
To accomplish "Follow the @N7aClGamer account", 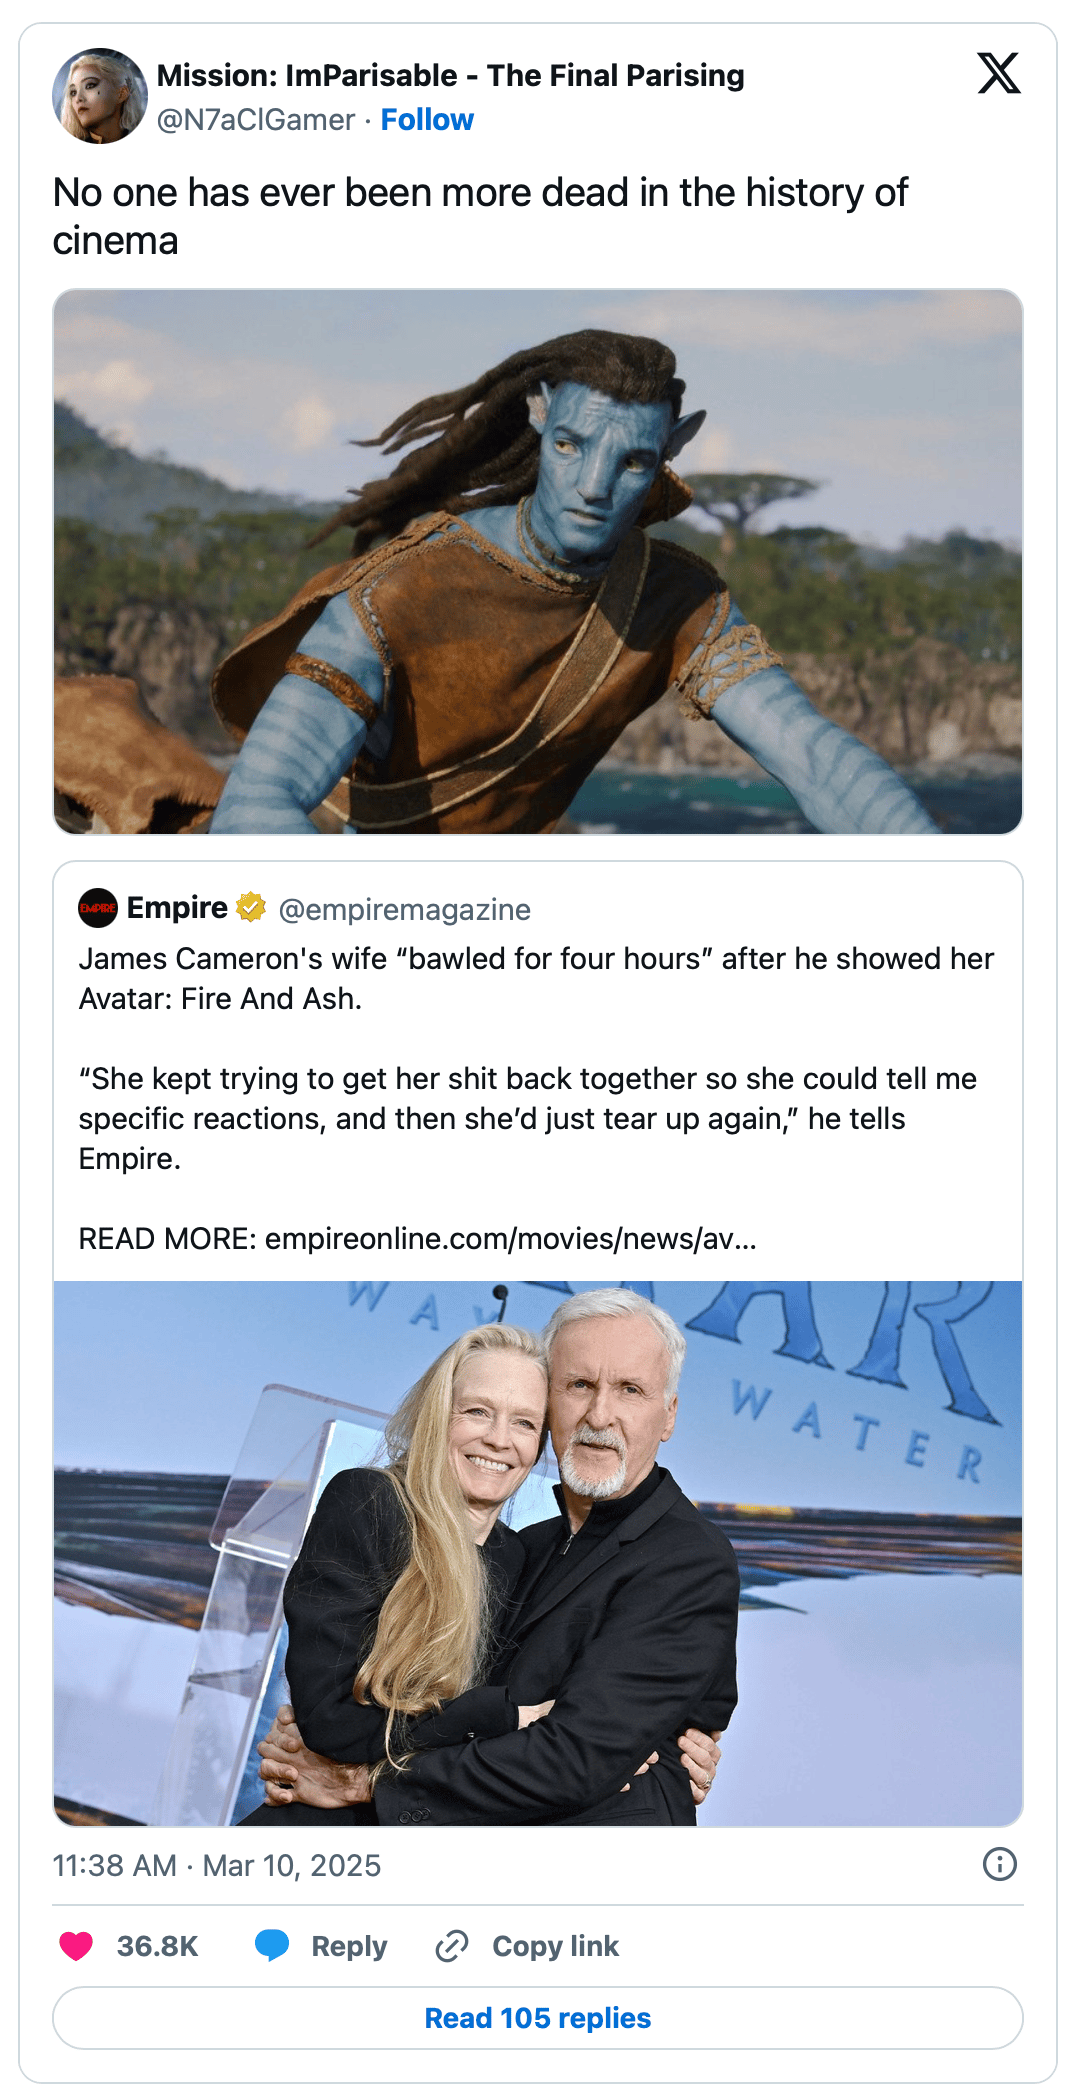I will pos(427,120).
